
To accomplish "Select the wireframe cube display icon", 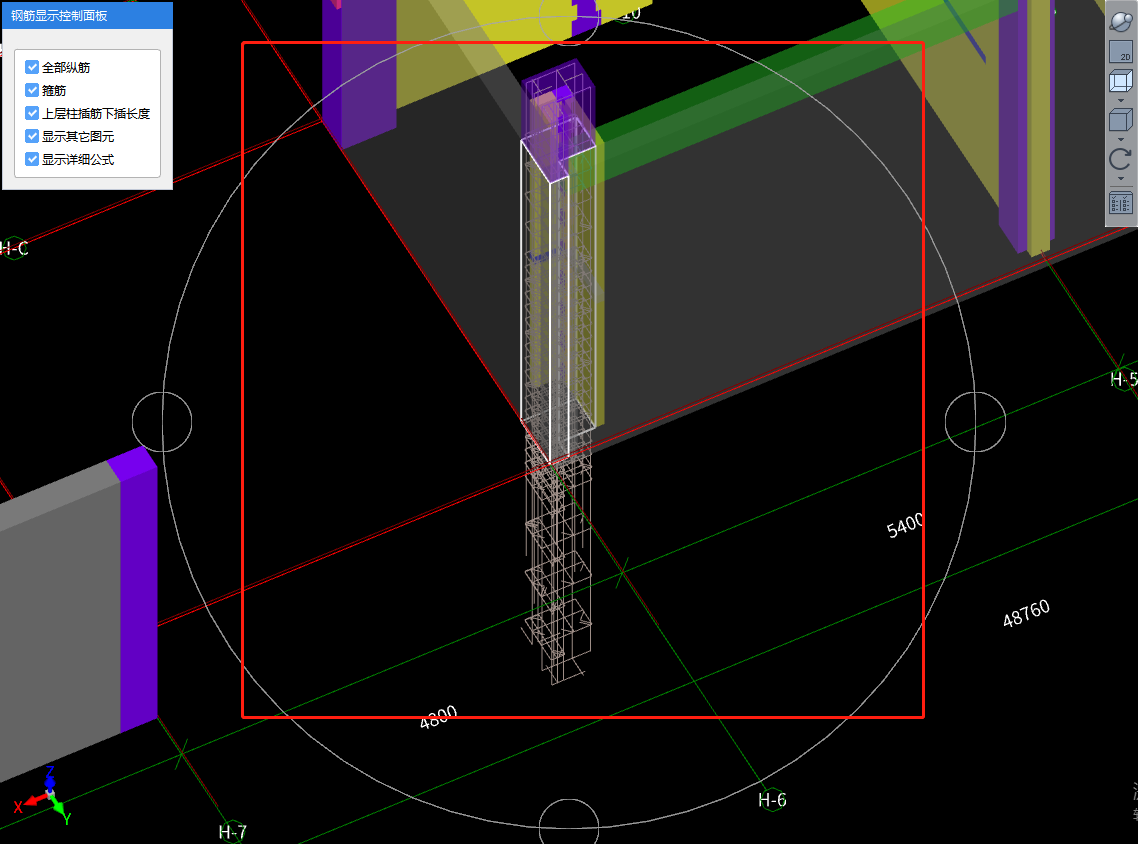I will click(x=1121, y=81).
